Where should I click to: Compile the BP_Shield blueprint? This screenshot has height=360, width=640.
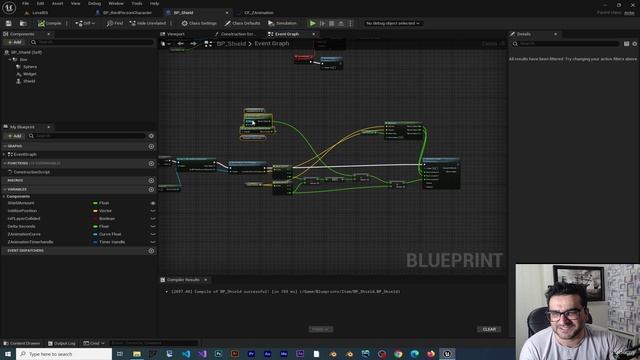(50, 23)
